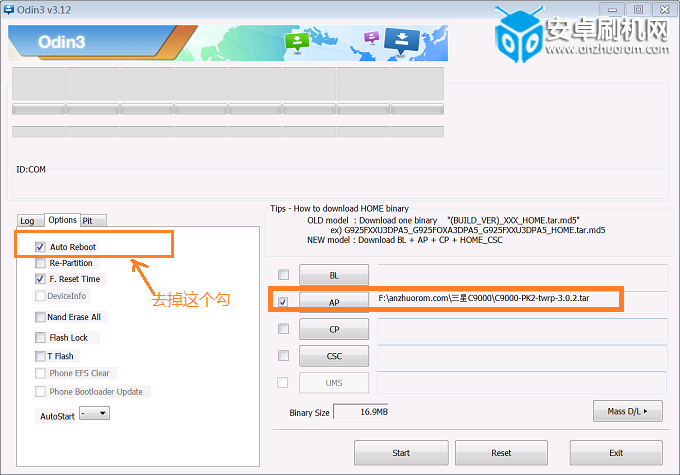
Task: Check the BL file checkbox
Action: pyautogui.click(x=283, y=275)
